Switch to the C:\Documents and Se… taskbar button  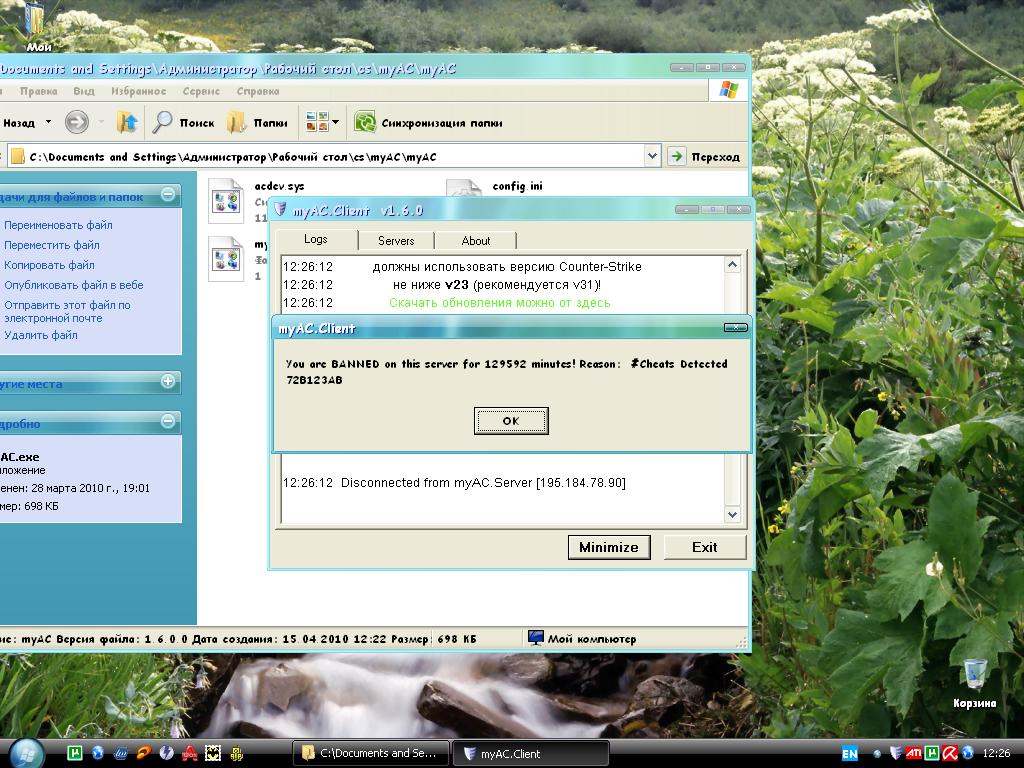pyautogui.click(x=370, y=754)
